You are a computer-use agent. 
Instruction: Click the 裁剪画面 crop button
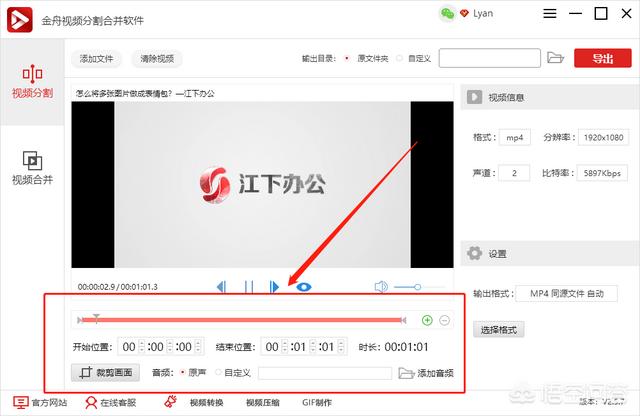point(106,373)
